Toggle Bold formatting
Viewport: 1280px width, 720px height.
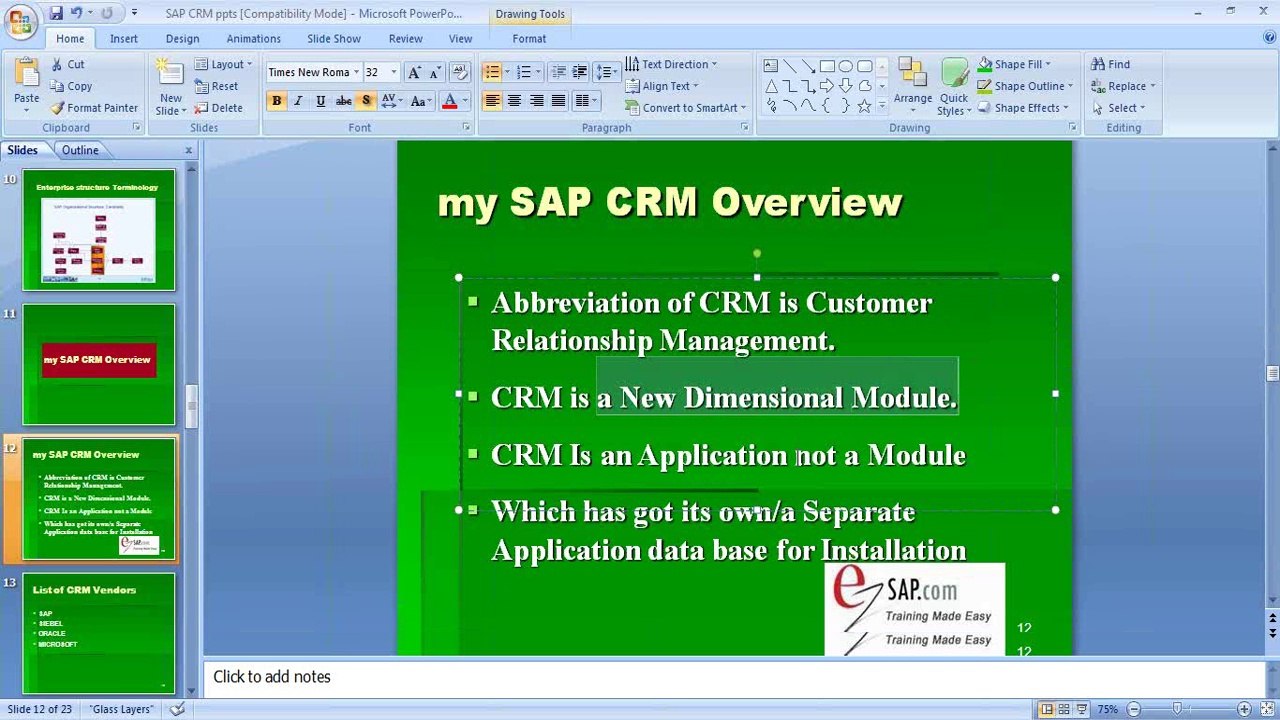point(276,101)
